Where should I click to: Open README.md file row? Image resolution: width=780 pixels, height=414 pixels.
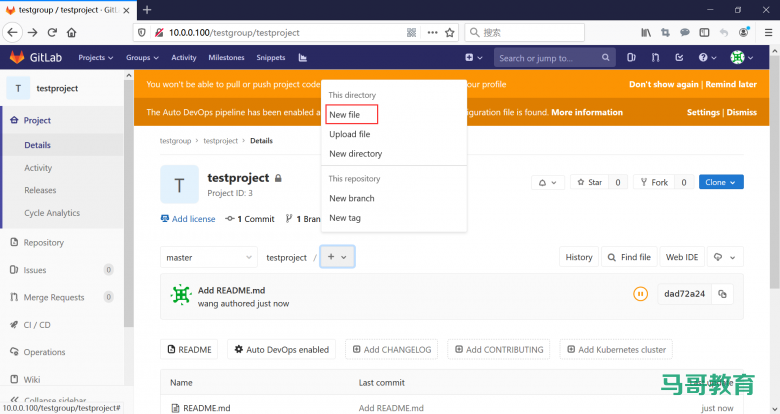[x=452, y=408]
